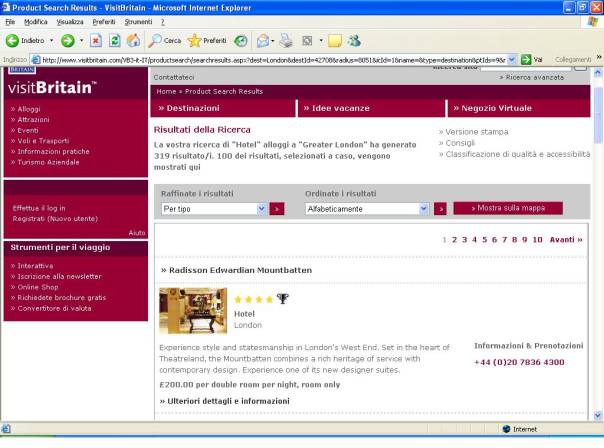Click the Stop page loading icon

pyautogui.click(x=96, y=40)
